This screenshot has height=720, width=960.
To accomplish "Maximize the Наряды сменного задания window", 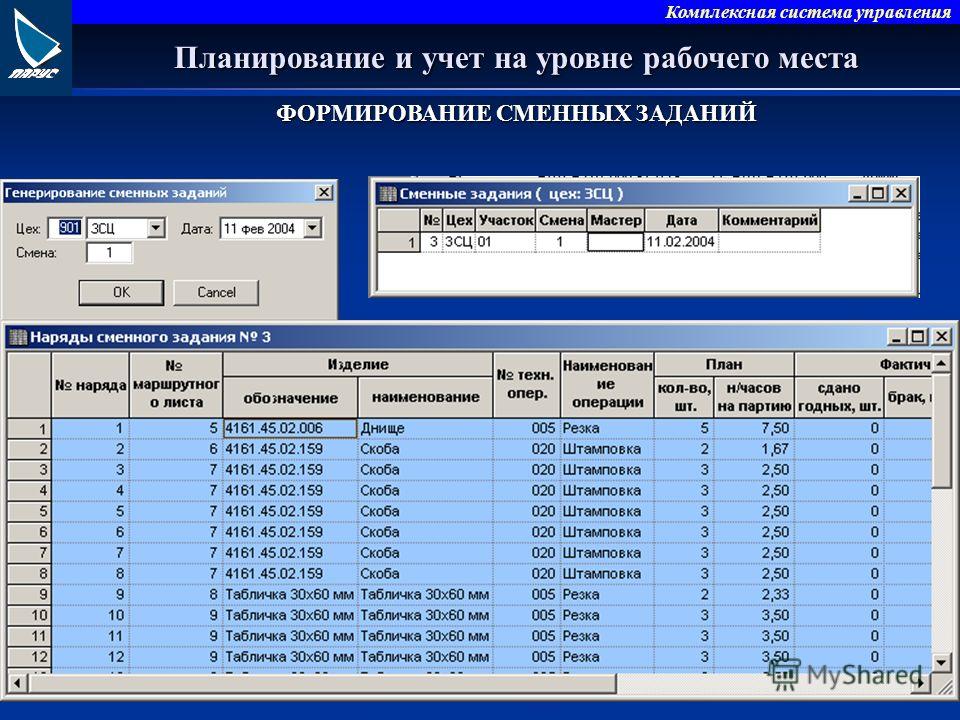I will pyautogui.click(x=918, y=336).
